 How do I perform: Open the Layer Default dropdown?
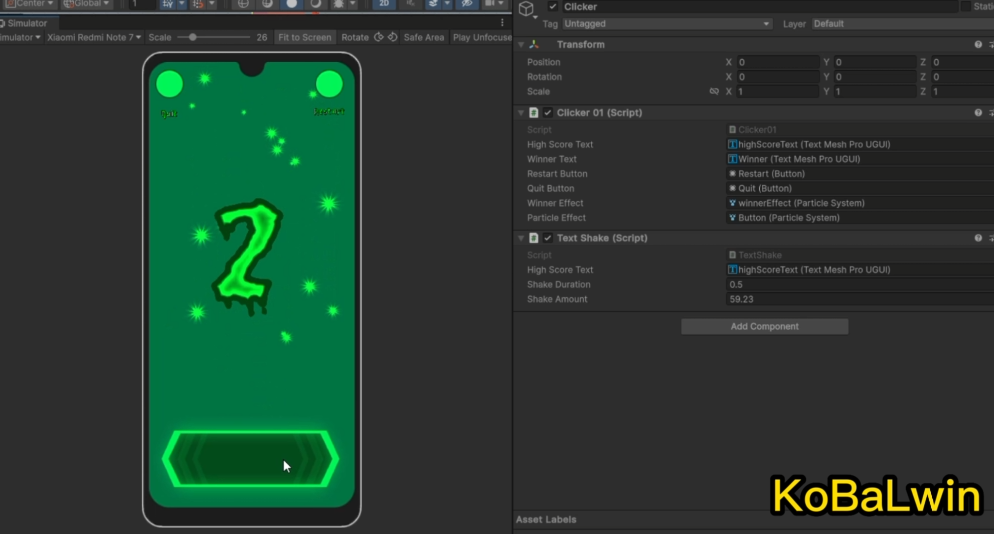902,23
